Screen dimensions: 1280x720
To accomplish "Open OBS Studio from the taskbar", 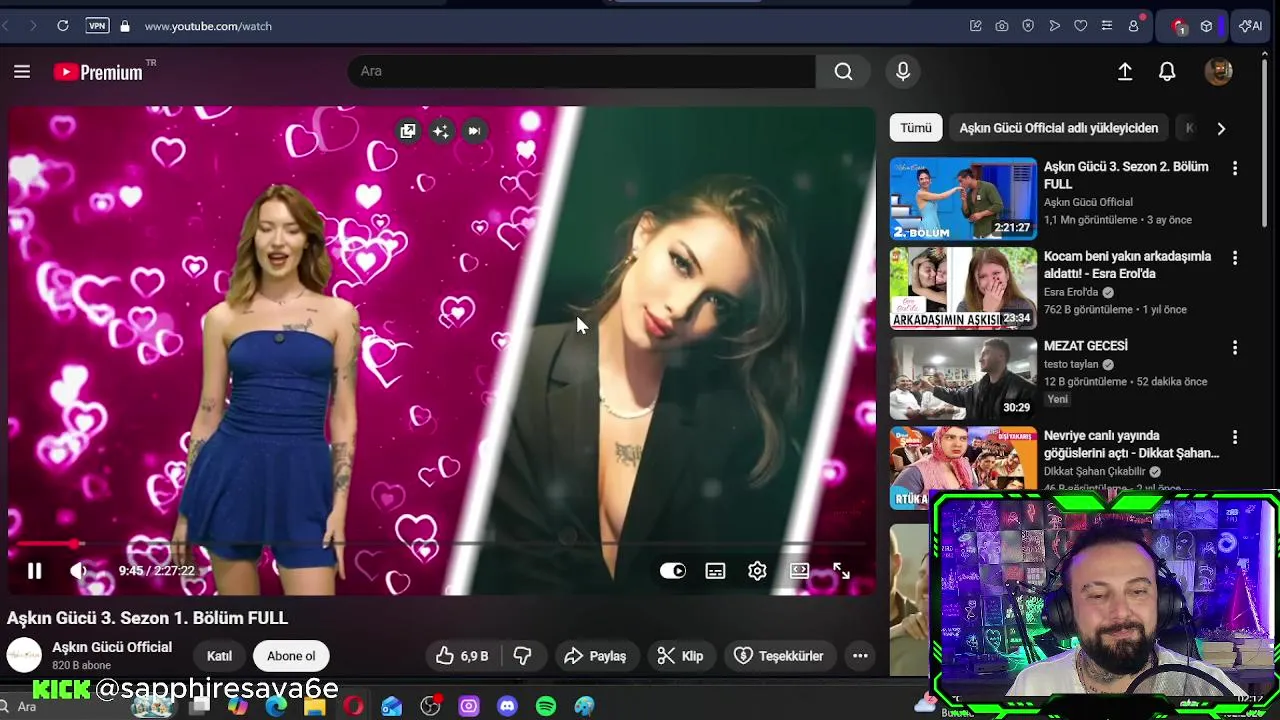I will coord(430,706).
